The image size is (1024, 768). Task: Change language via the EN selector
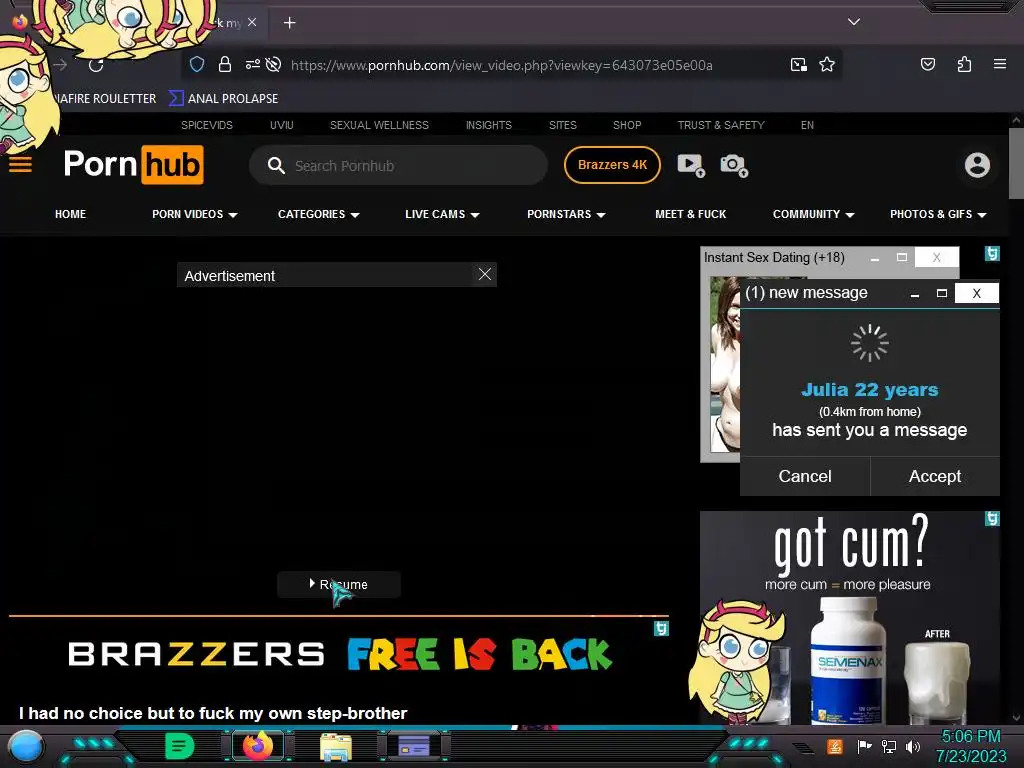click(x=807, y=125)
